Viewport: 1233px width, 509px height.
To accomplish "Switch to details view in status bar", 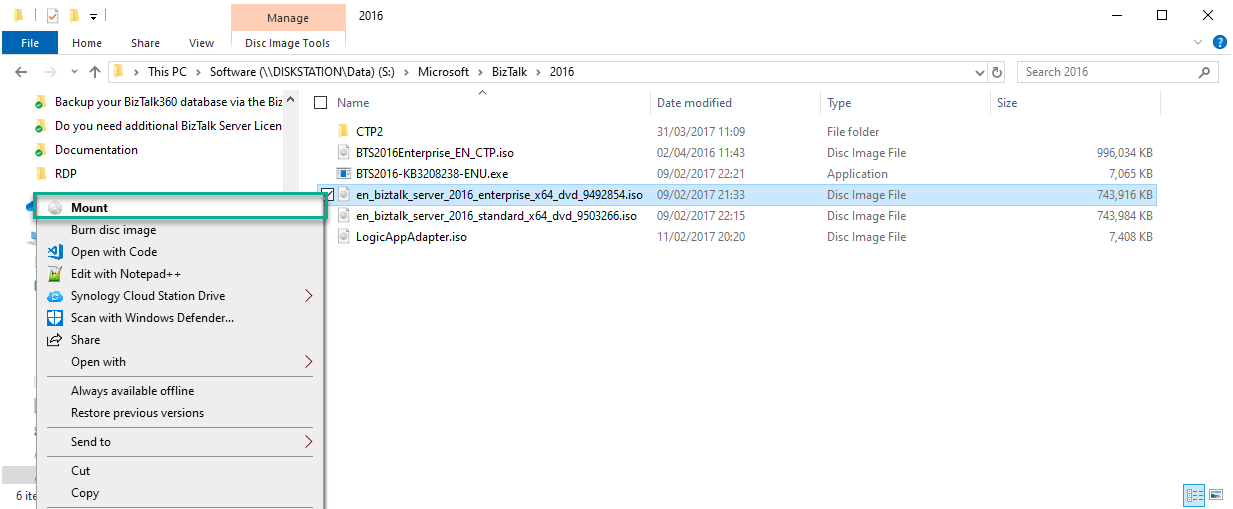I will 1194,494.
